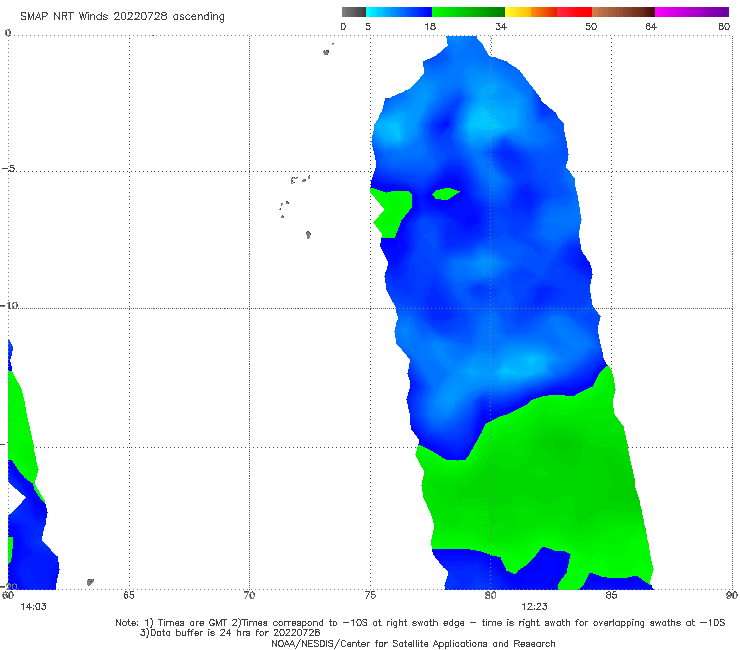Click the NOAA/NESDIS credit line
Viewport: 740px width, 650px height.
point(413,644)
